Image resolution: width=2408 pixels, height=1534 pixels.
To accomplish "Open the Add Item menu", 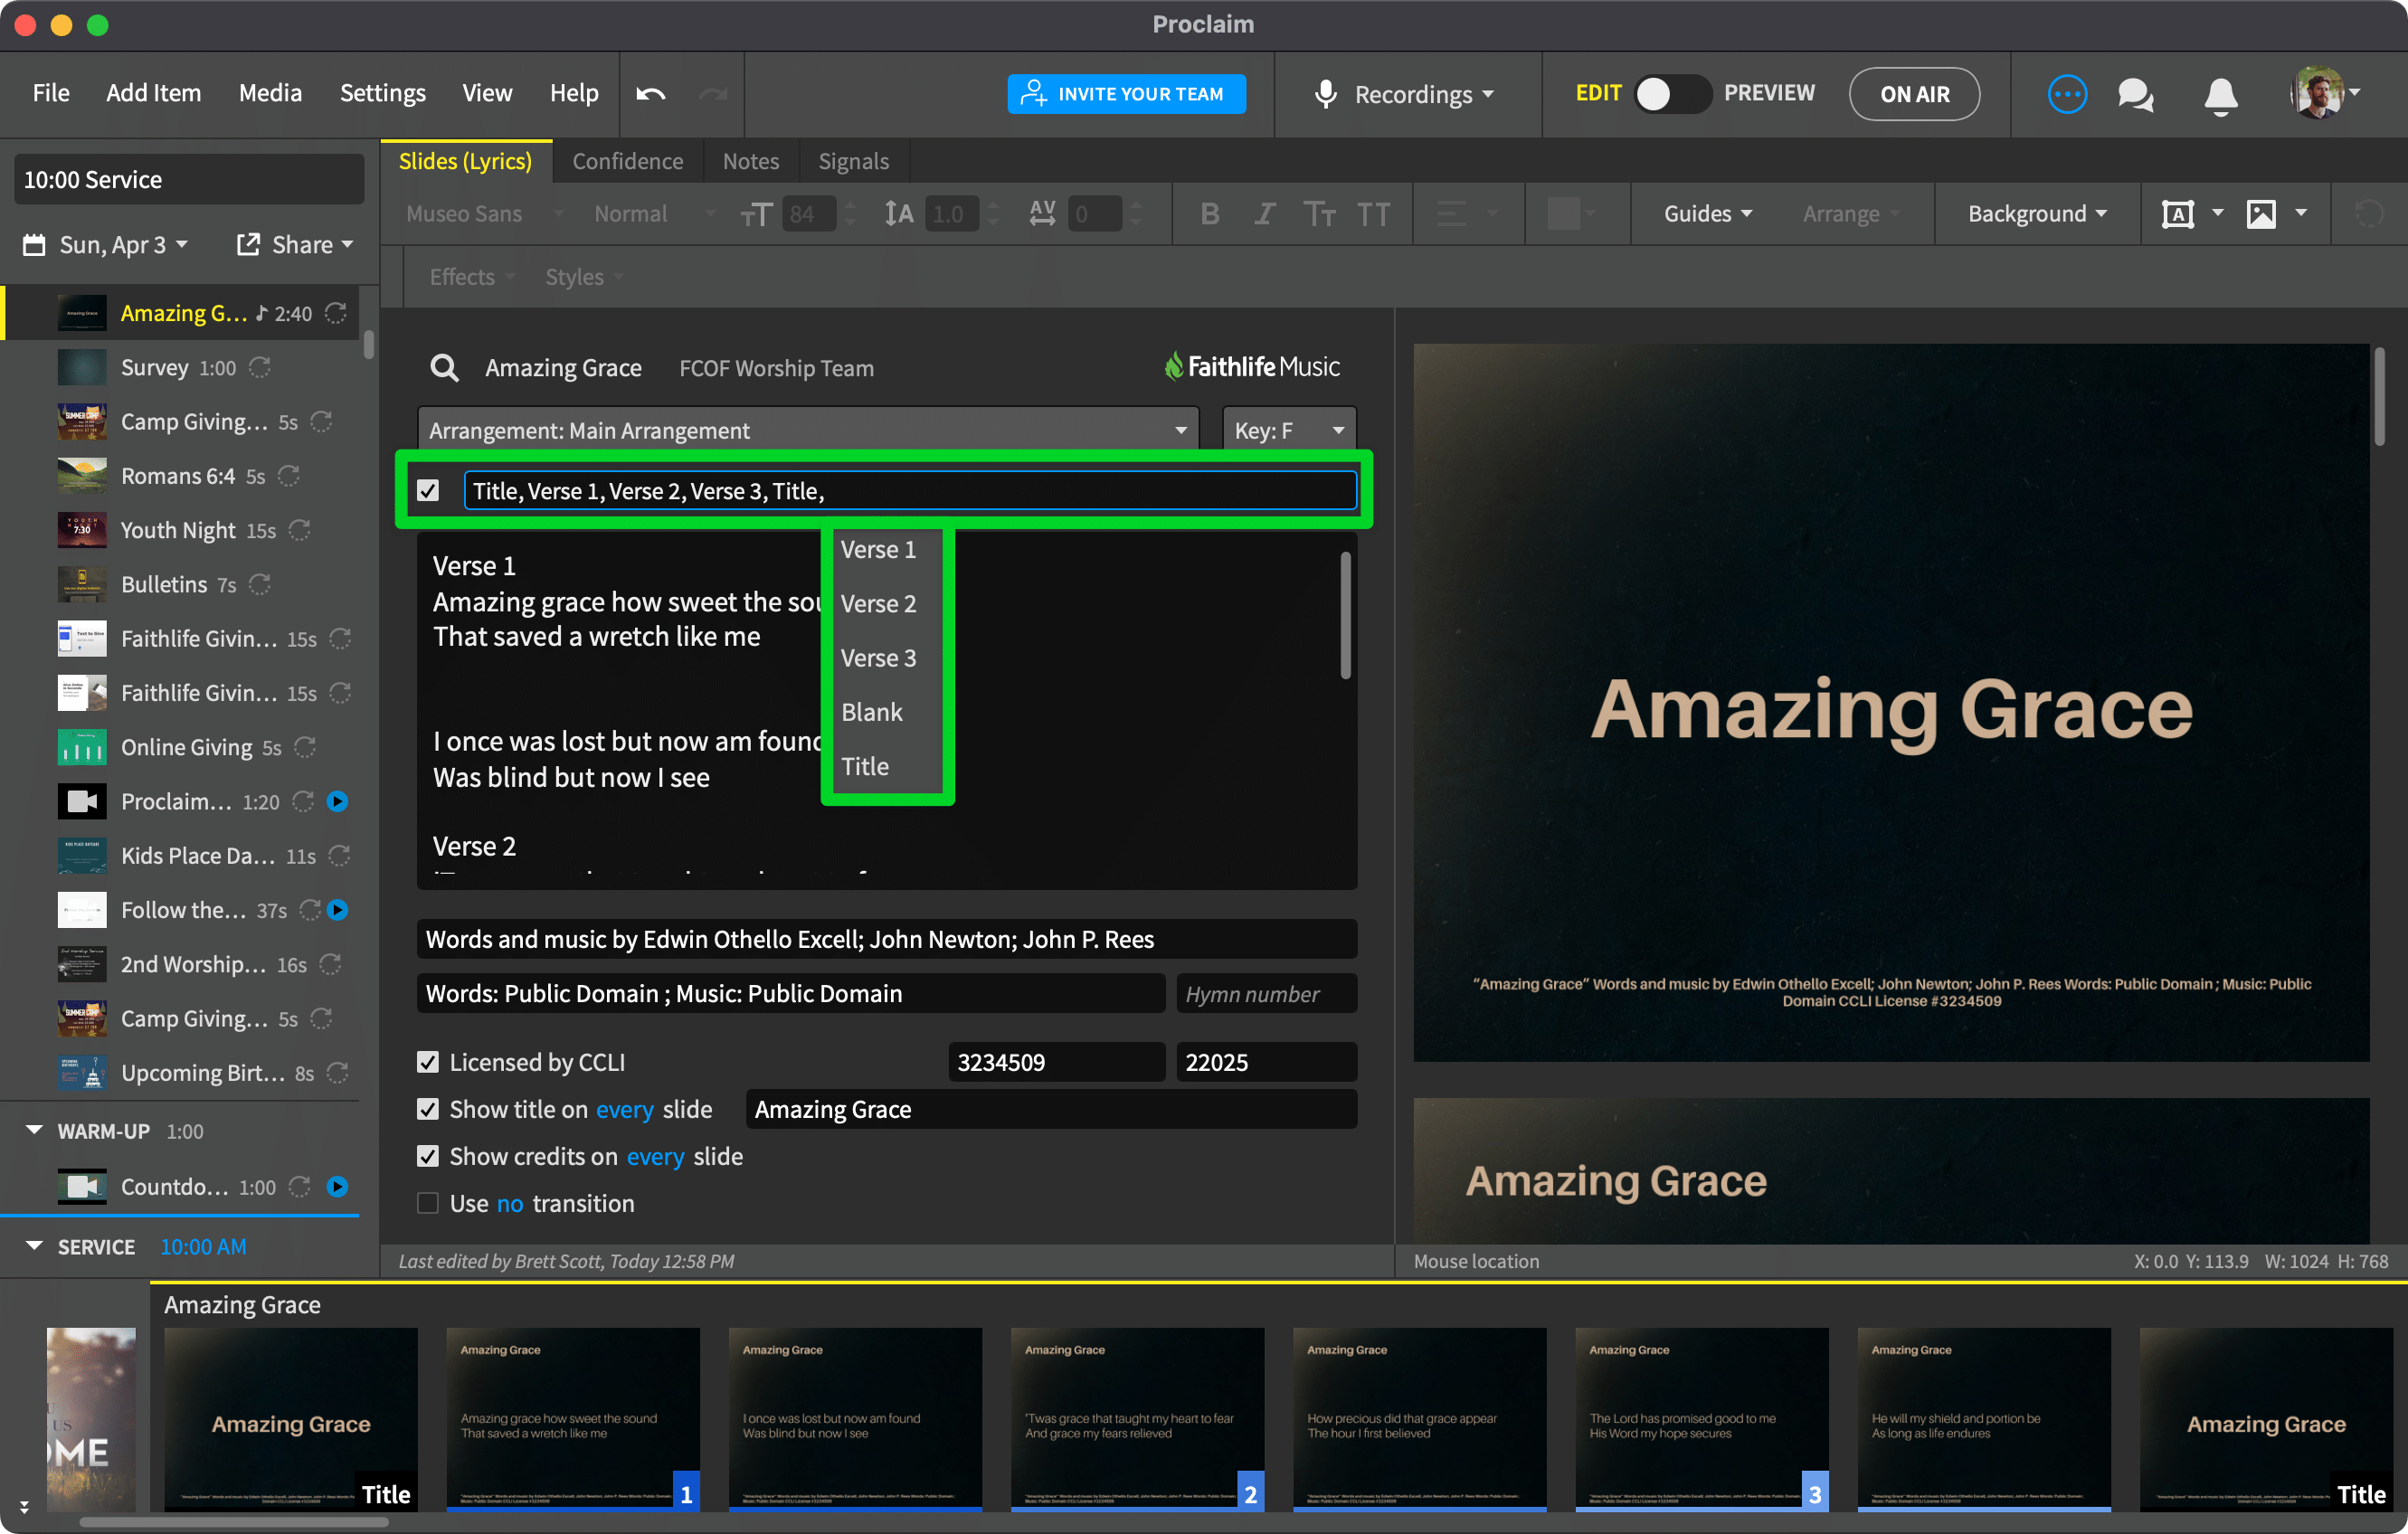I will 154,93.
